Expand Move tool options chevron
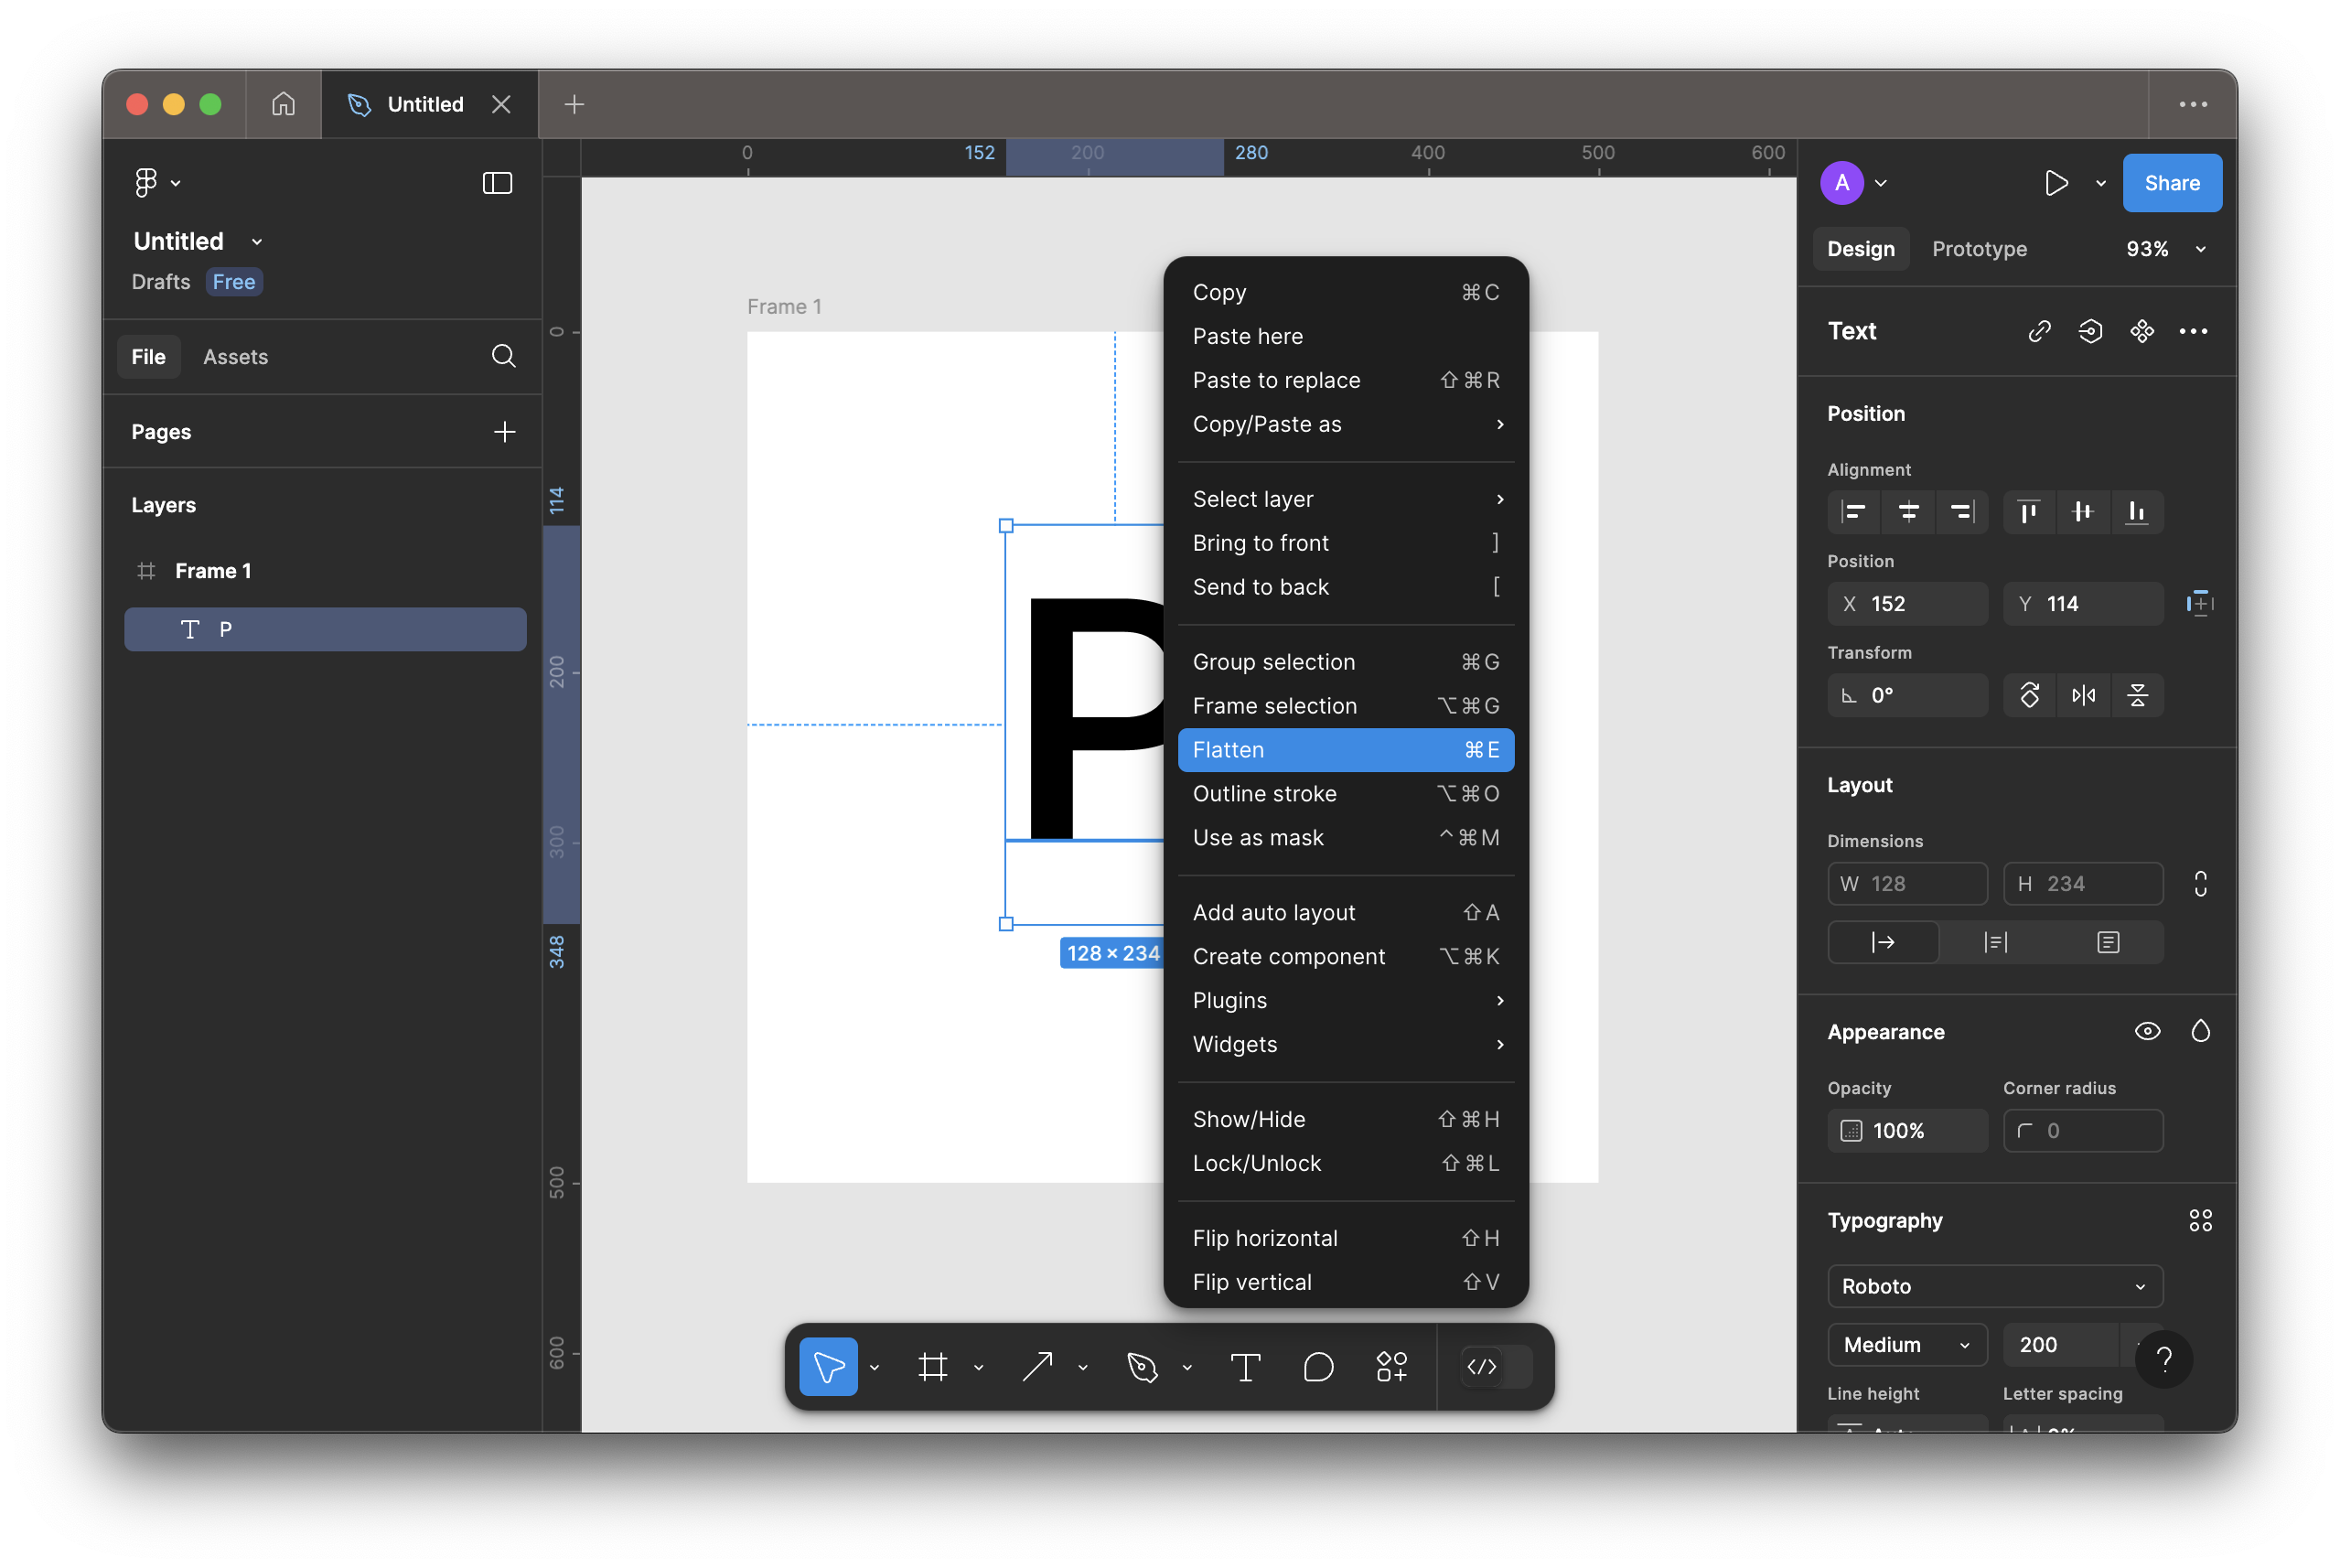This screenshot has width=2340, height=1568. [874, 1367]
